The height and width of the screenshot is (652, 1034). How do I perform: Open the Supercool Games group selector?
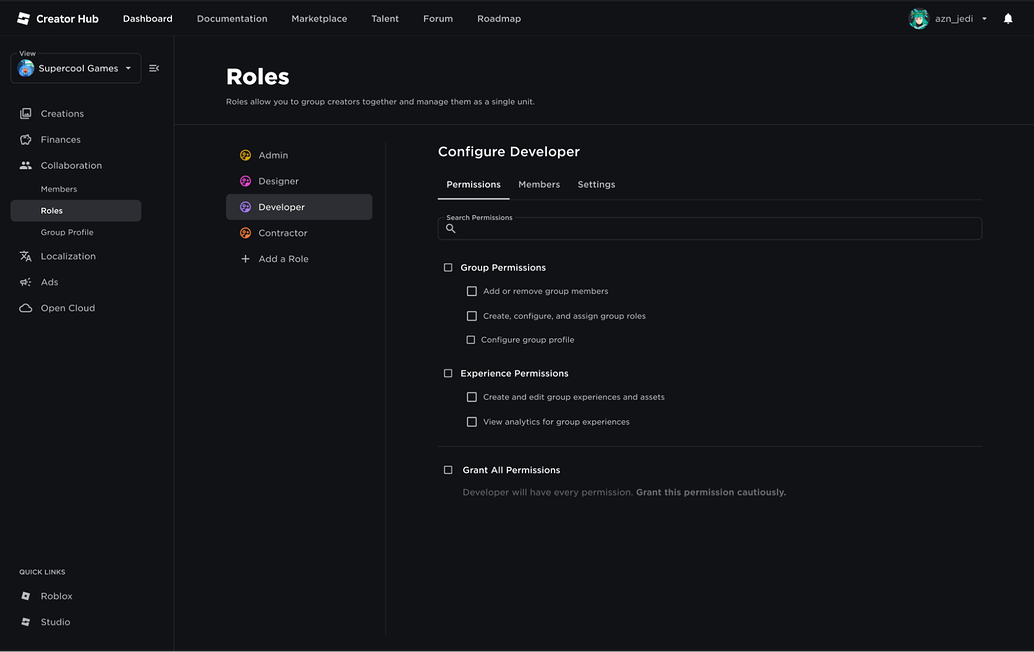coord(75,68)
